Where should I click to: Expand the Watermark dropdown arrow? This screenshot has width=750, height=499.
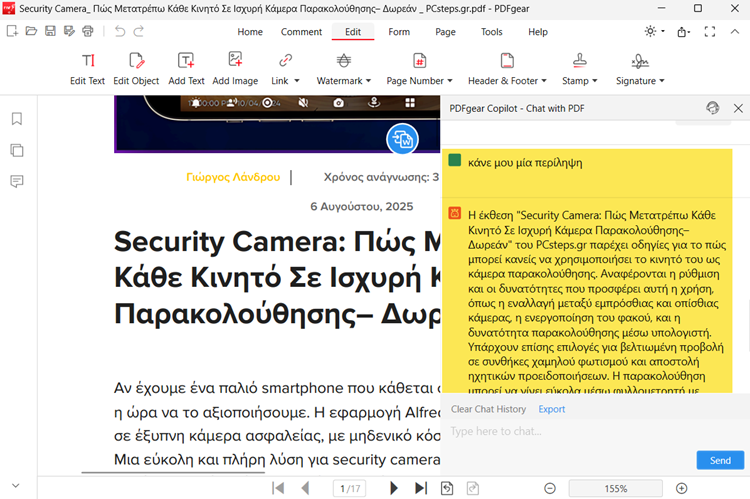tap(368, 81)
